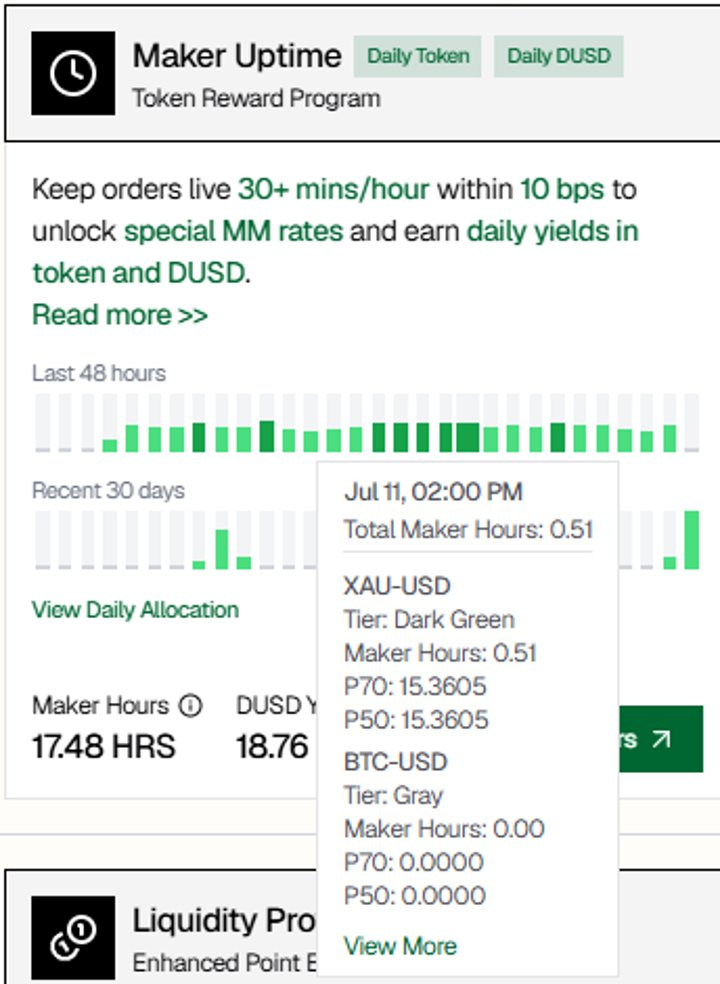The width and height of the screenshot is (720, 984).
Task: Click first gray bar in 30-day chart
Action: pyautogui.click(x=43, y=540)
